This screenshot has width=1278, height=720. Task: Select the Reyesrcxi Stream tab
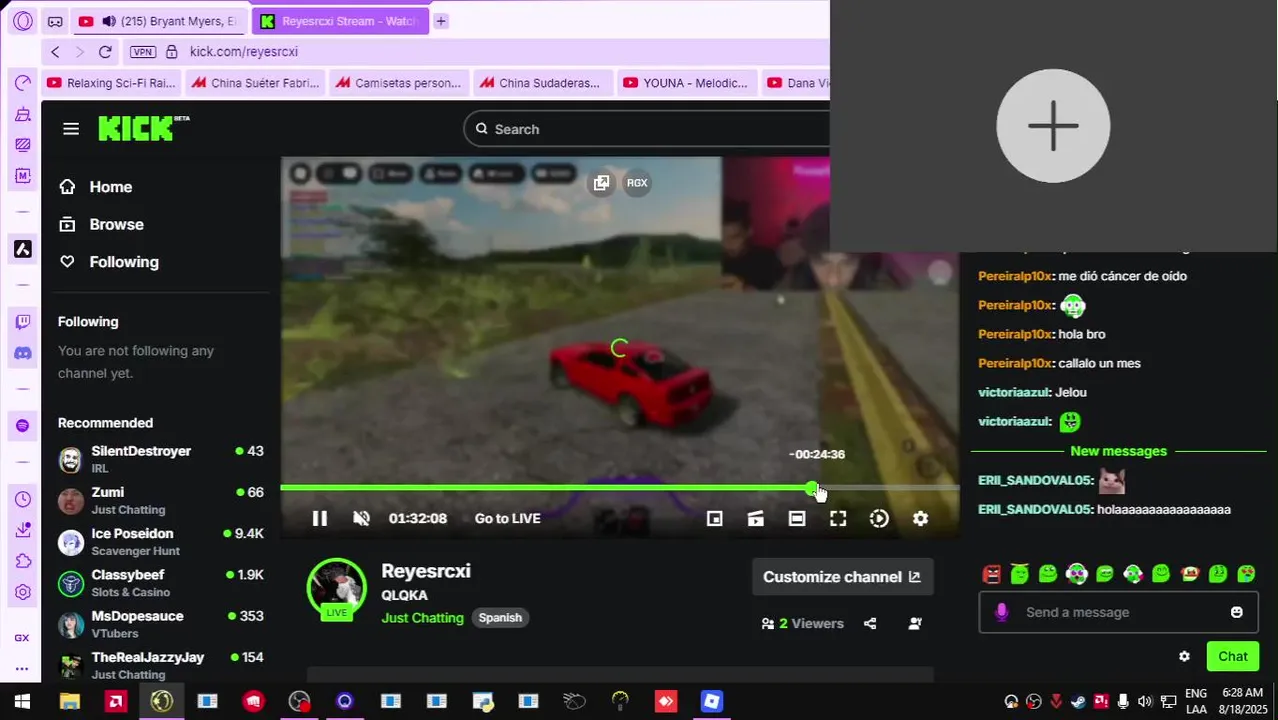click(x=339, y=21)
